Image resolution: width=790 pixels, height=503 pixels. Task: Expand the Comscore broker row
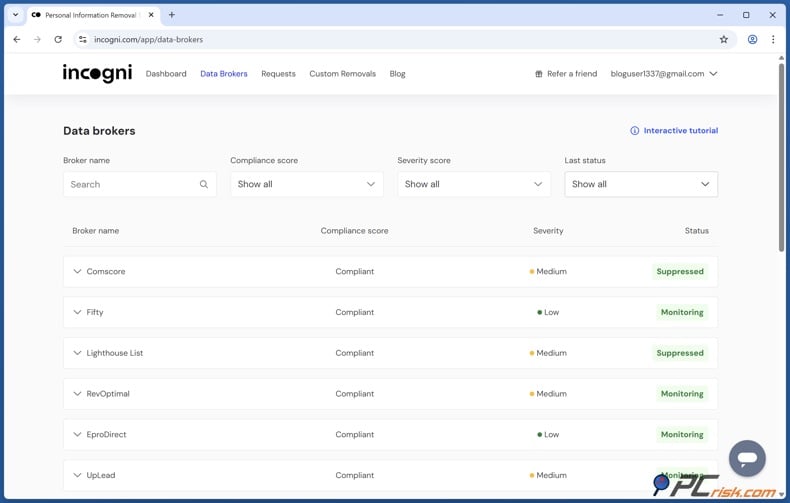coord(77,272)
